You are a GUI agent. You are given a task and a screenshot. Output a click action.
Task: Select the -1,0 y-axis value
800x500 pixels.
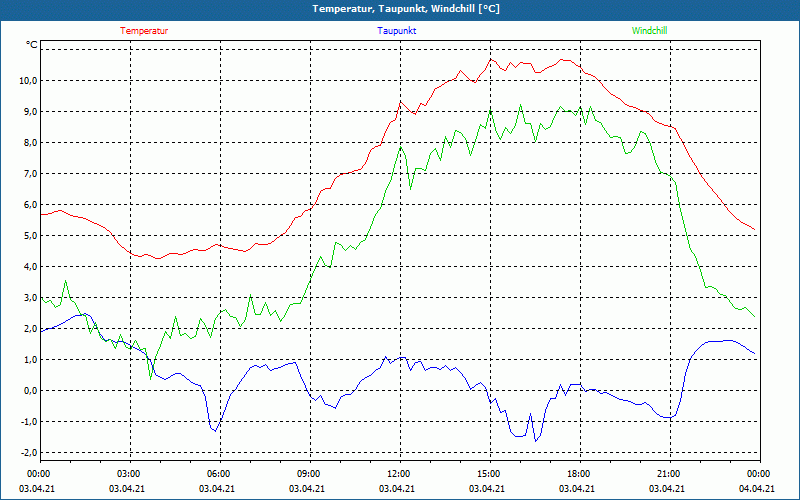pyautogui.click(x=29, y=422)
